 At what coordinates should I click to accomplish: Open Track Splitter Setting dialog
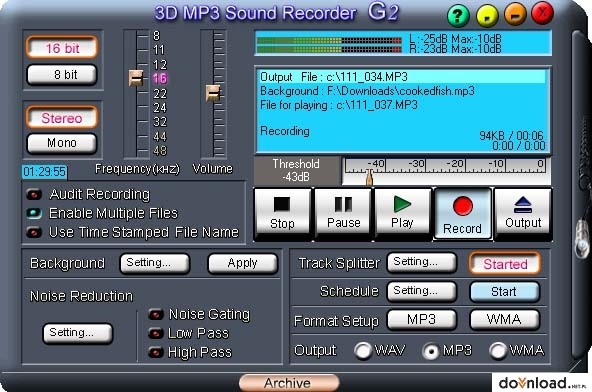click(x=421, y=262)
